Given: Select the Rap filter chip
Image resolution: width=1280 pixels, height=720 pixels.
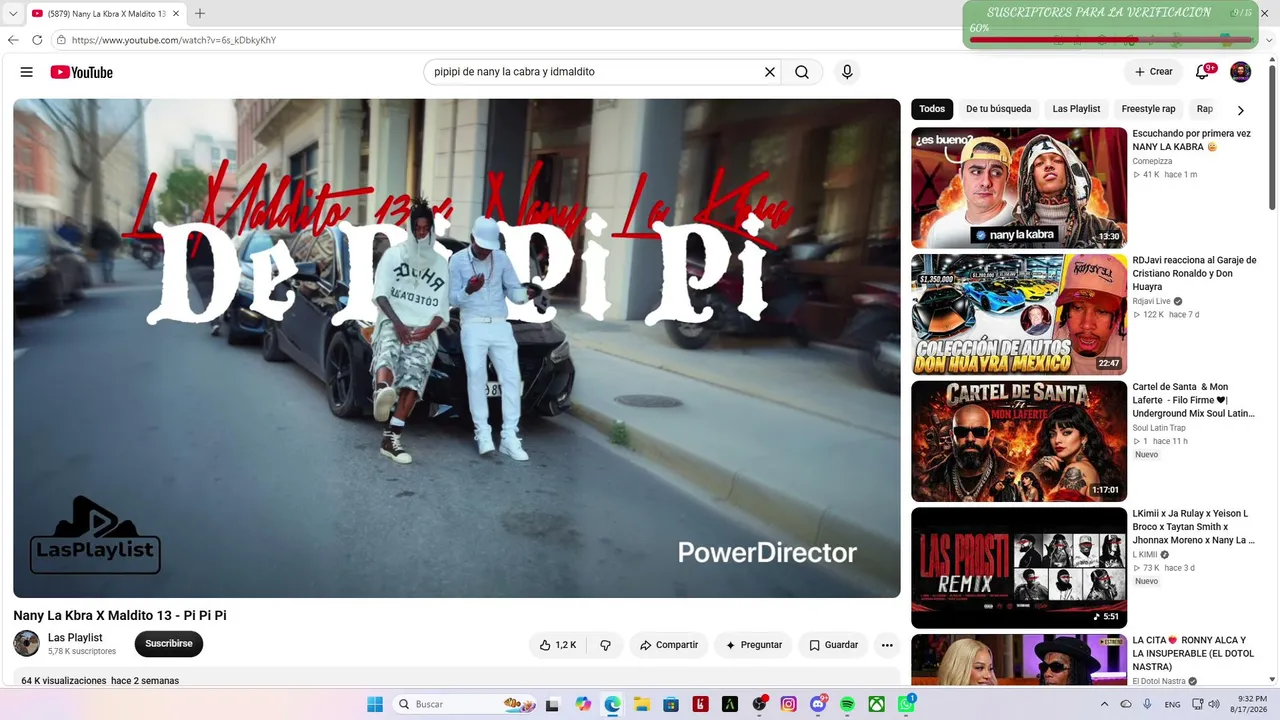Looking at the screenshot, I should [1205, 109].
